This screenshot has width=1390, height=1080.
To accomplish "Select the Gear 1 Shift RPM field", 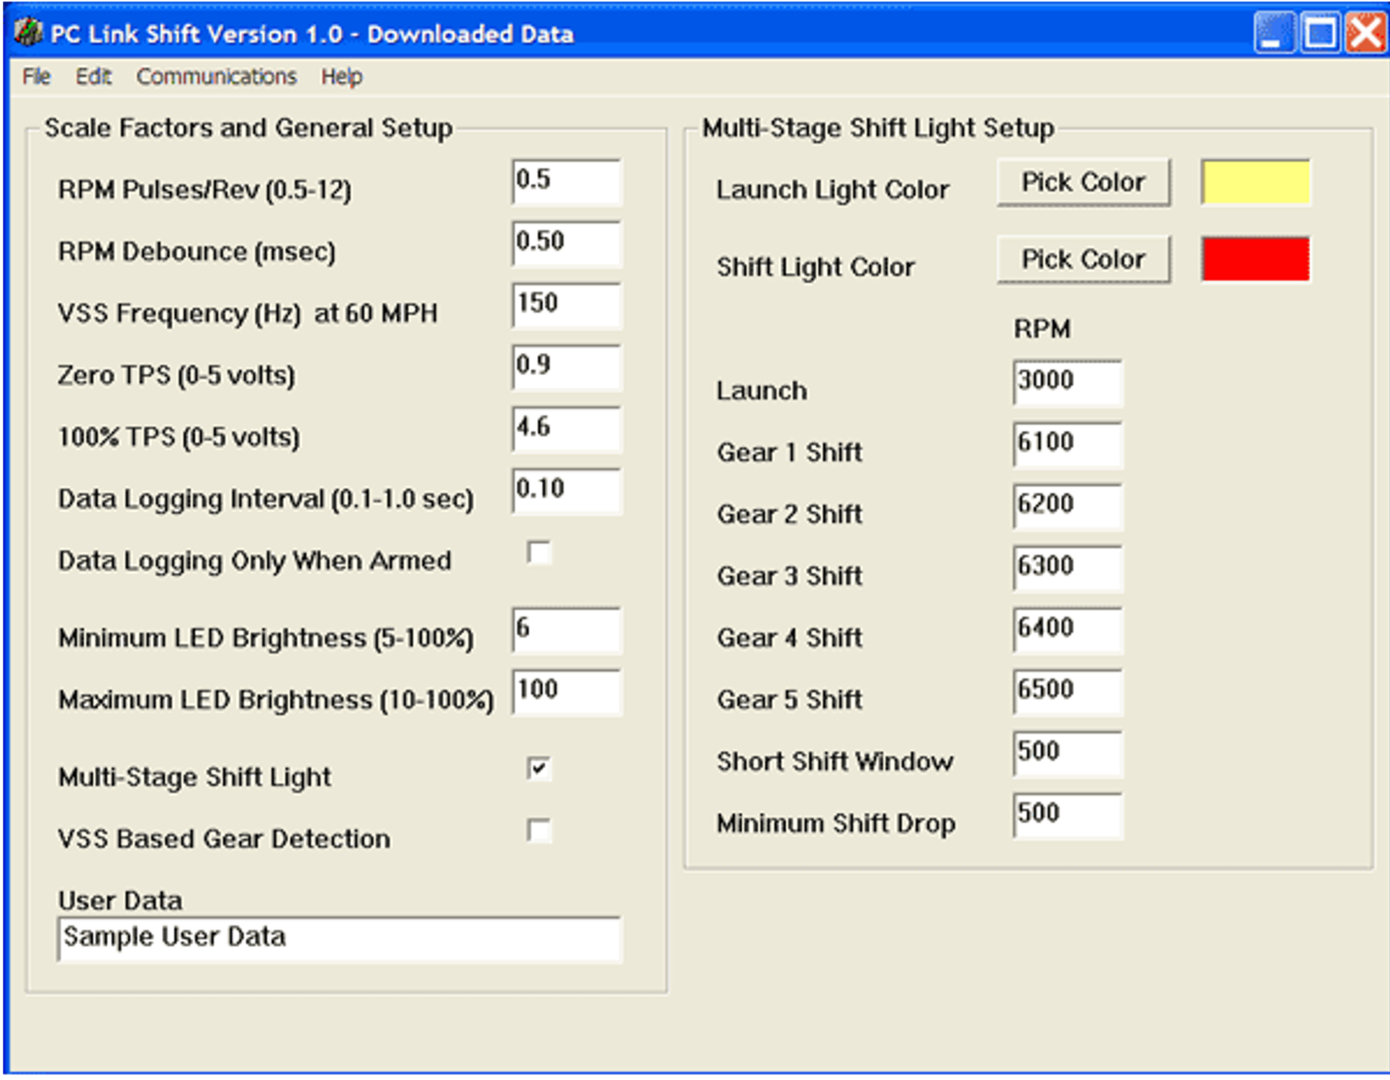I will pos(1067,445).
